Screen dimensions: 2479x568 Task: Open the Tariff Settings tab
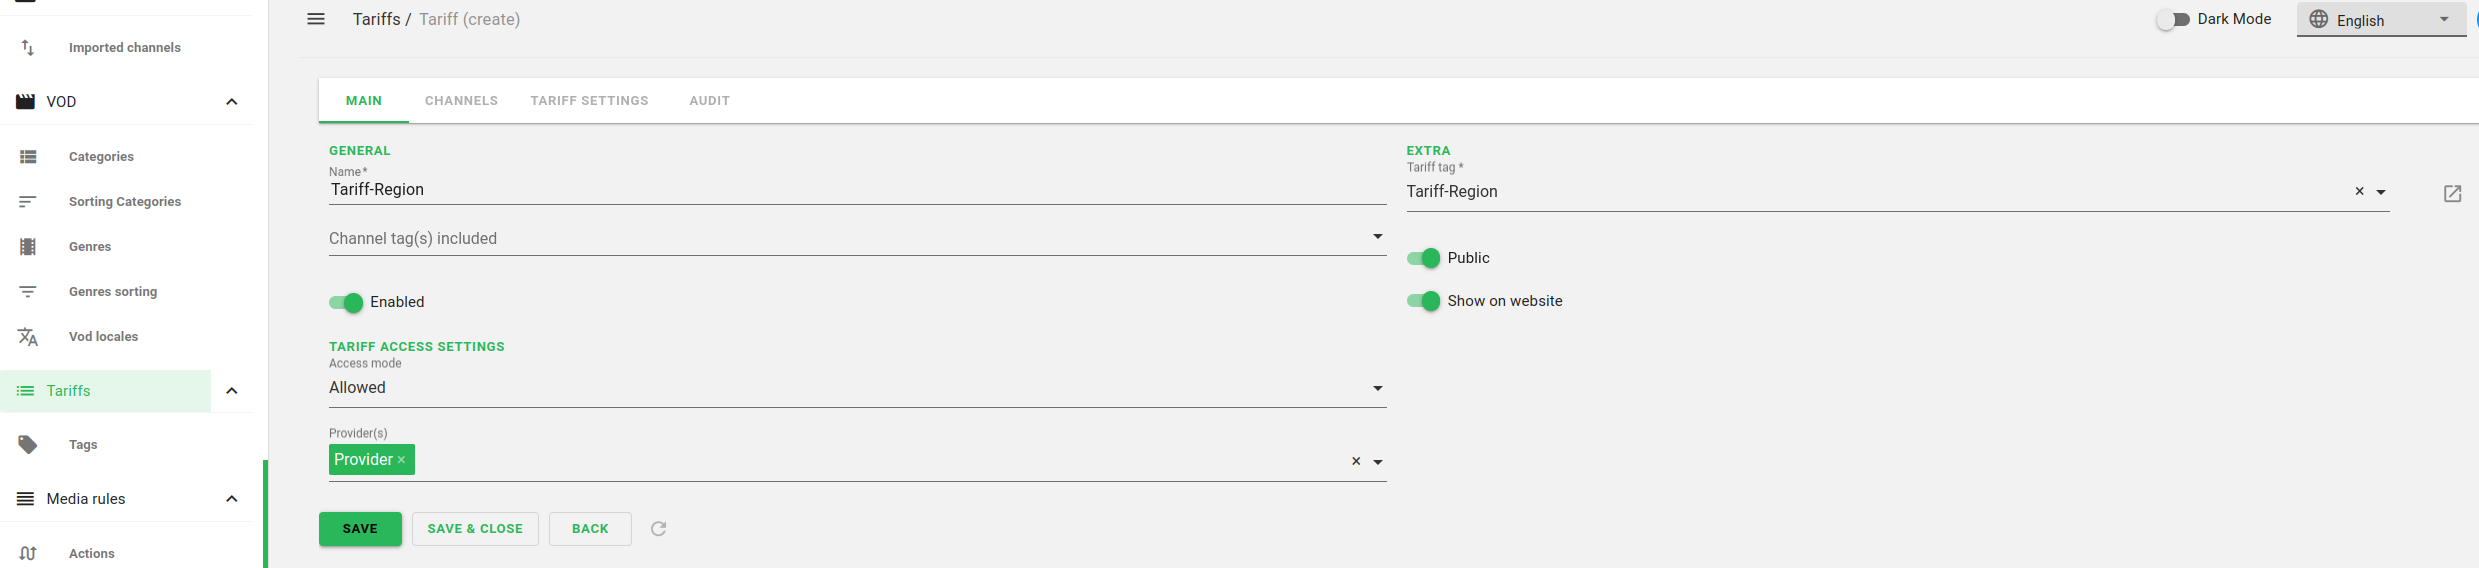(x=589, y=101)
